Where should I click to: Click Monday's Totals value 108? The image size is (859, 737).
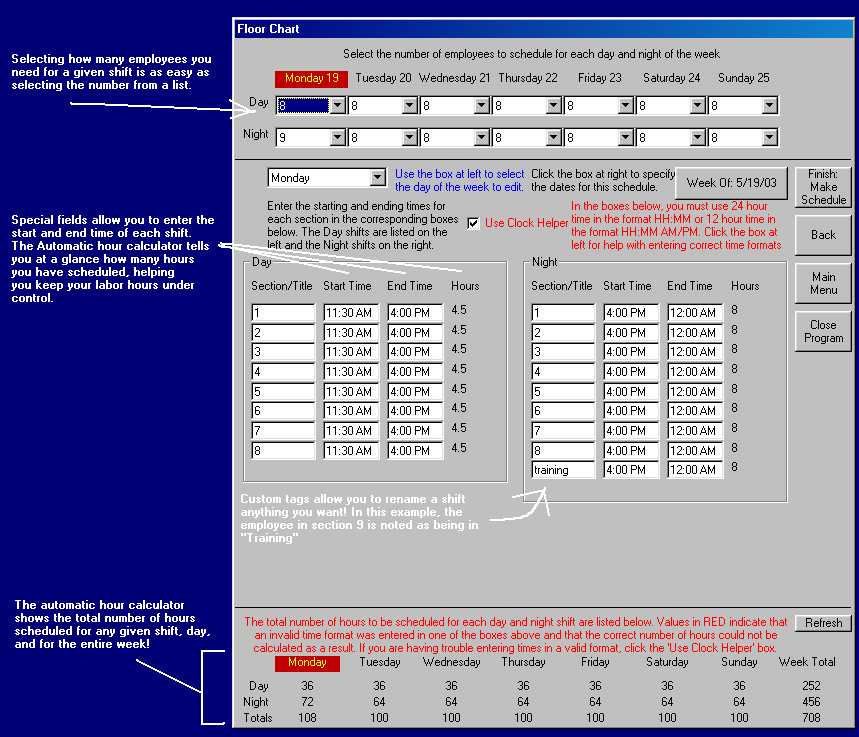pos(307,717)
